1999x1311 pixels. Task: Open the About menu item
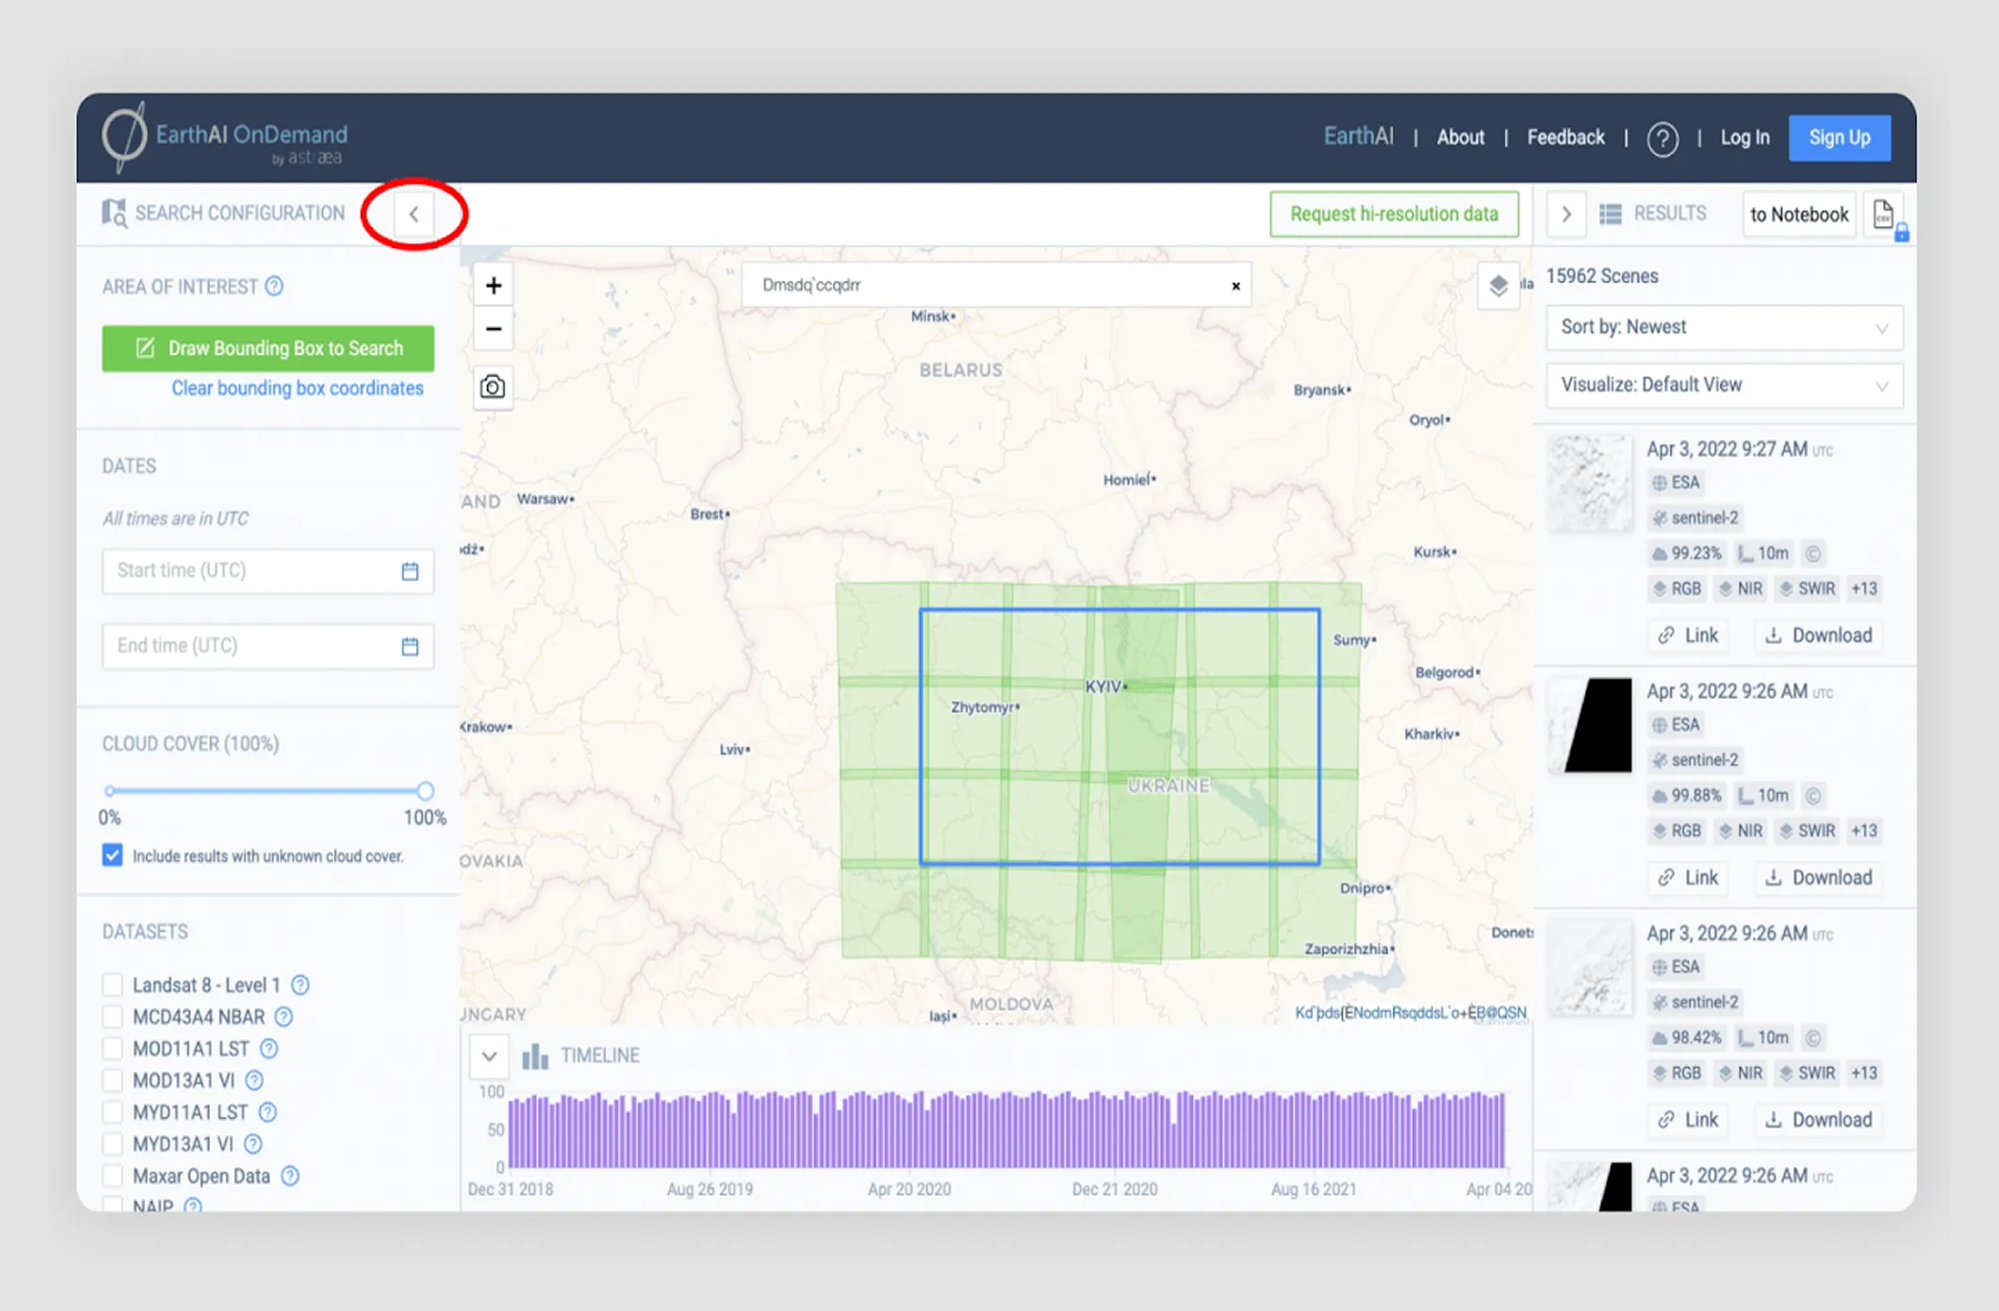click(1460, 138)
